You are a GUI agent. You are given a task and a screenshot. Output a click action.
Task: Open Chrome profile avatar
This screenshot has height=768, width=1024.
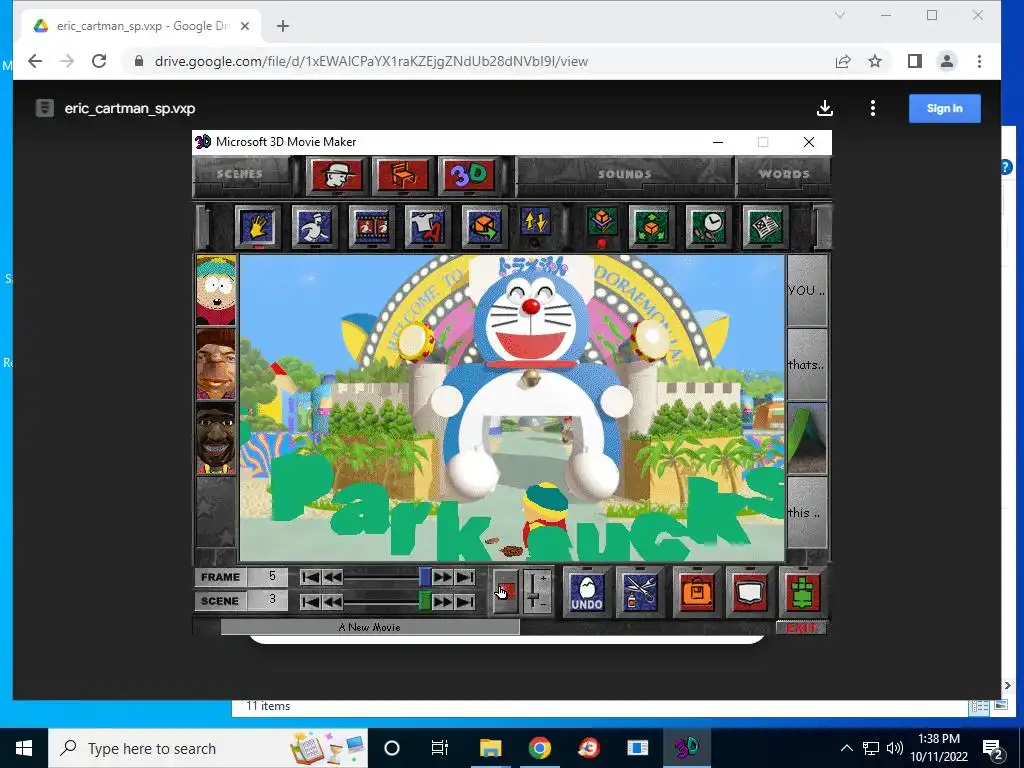[947, 61]
